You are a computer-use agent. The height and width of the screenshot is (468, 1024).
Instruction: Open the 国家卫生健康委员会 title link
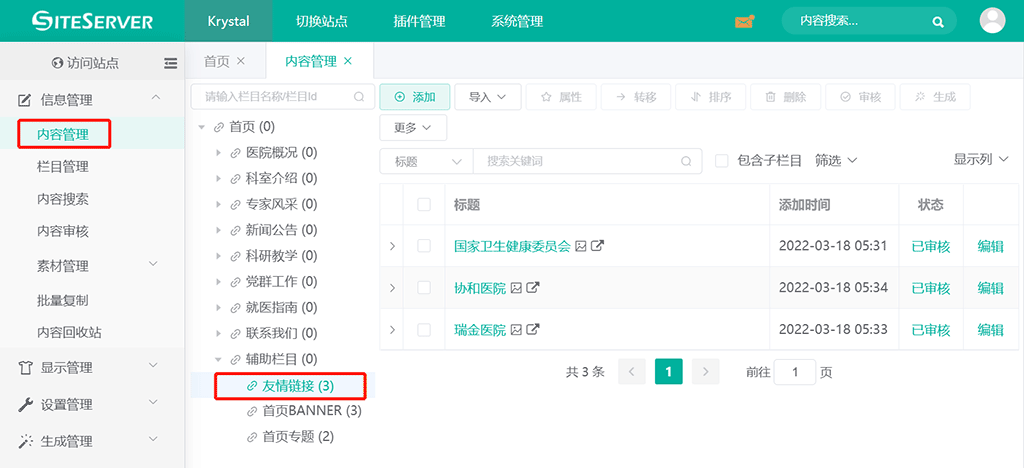[x=511, y=246]
